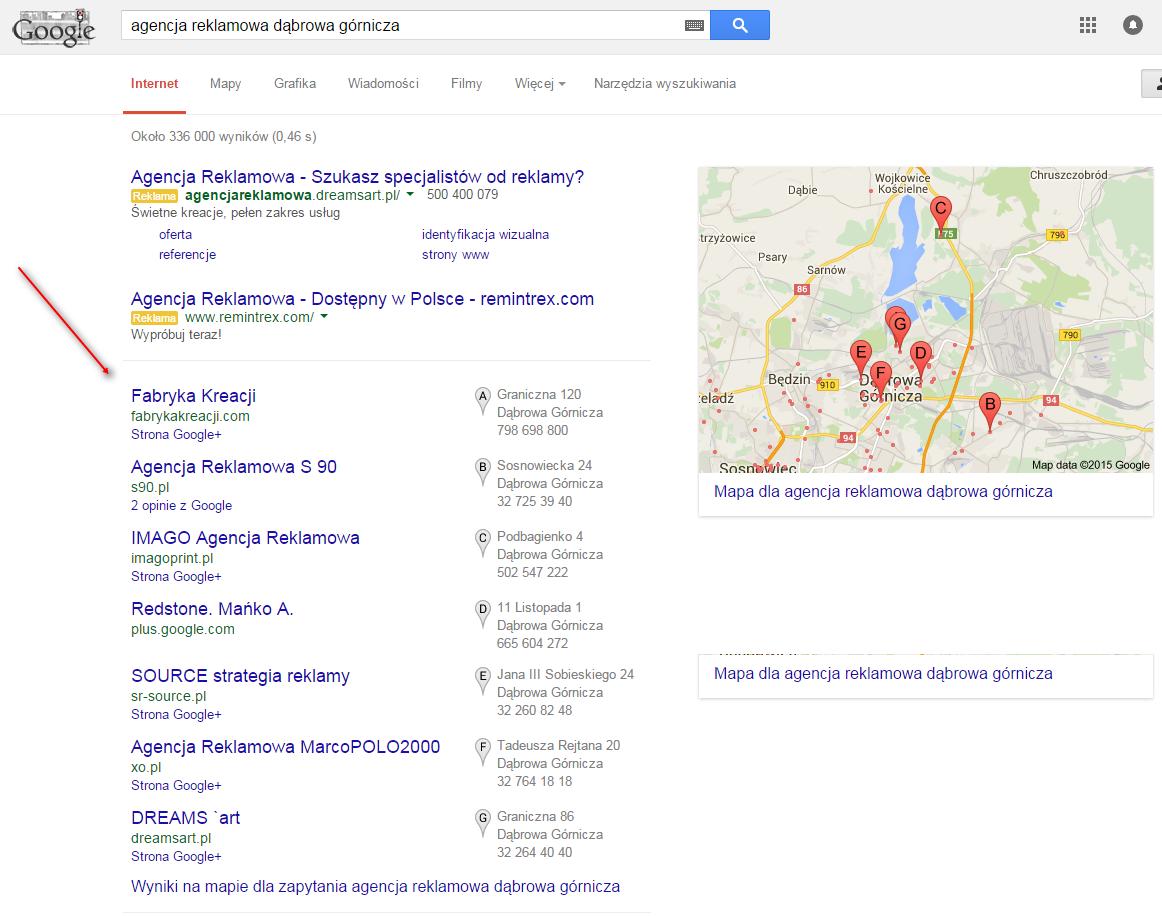
Task: Switch to the Grafika tab
Action: click(x=295, y=84)
